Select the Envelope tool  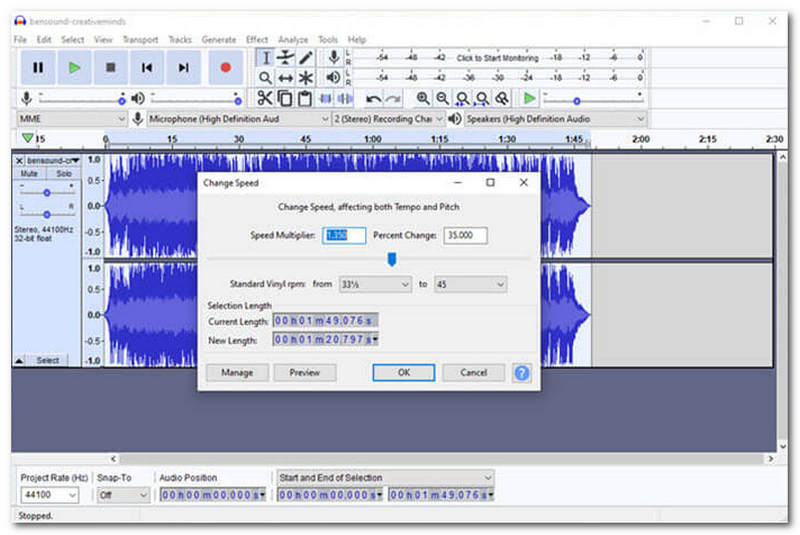tap(285, 58)
